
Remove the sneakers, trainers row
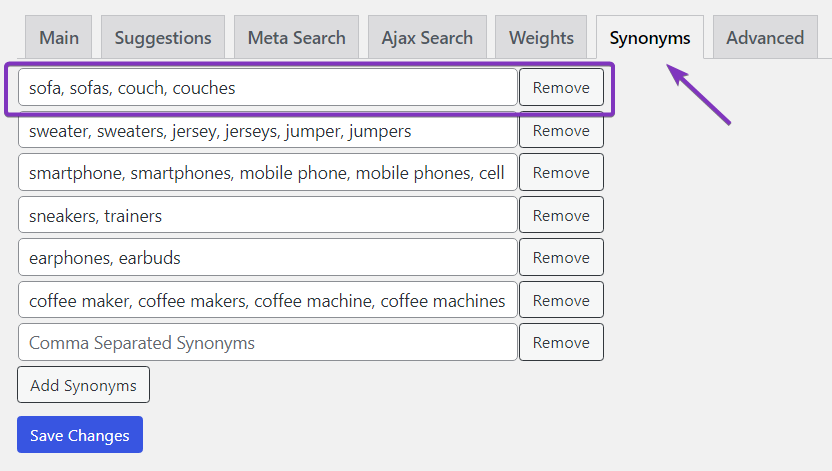coord(561,215)
